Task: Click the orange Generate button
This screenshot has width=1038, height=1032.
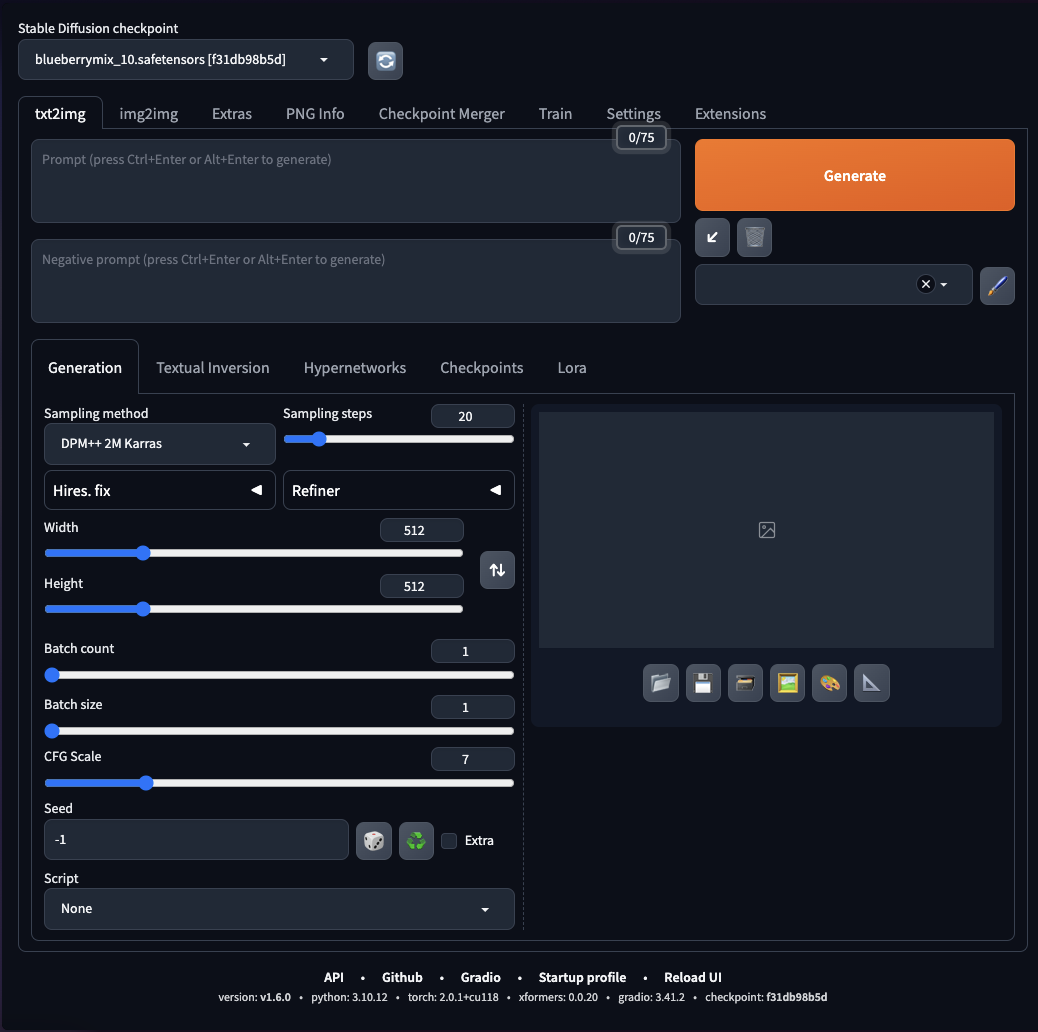Action: pos(855,175)
